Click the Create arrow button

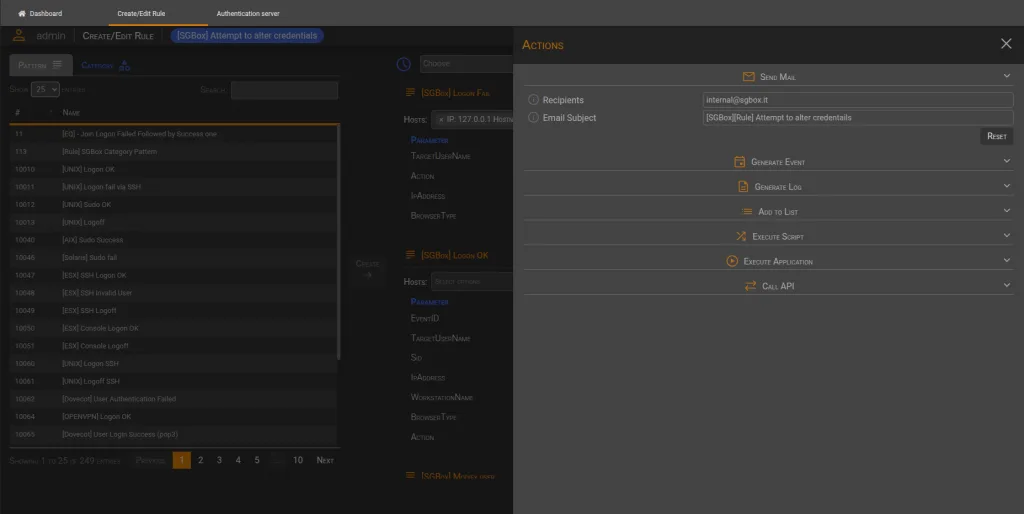pos(368,269)
